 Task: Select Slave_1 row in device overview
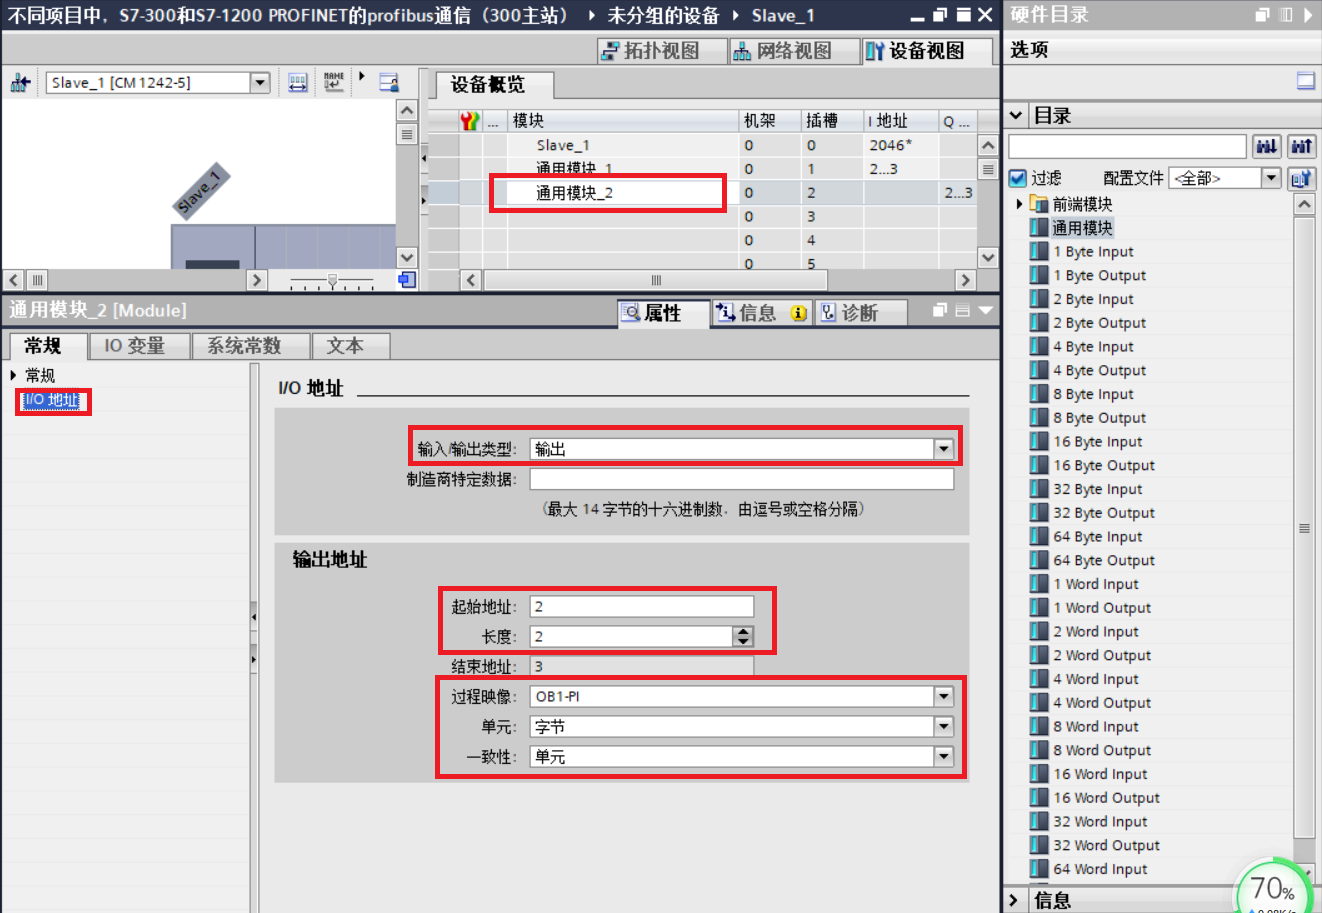pyautogui.click(x=700, y=145)
